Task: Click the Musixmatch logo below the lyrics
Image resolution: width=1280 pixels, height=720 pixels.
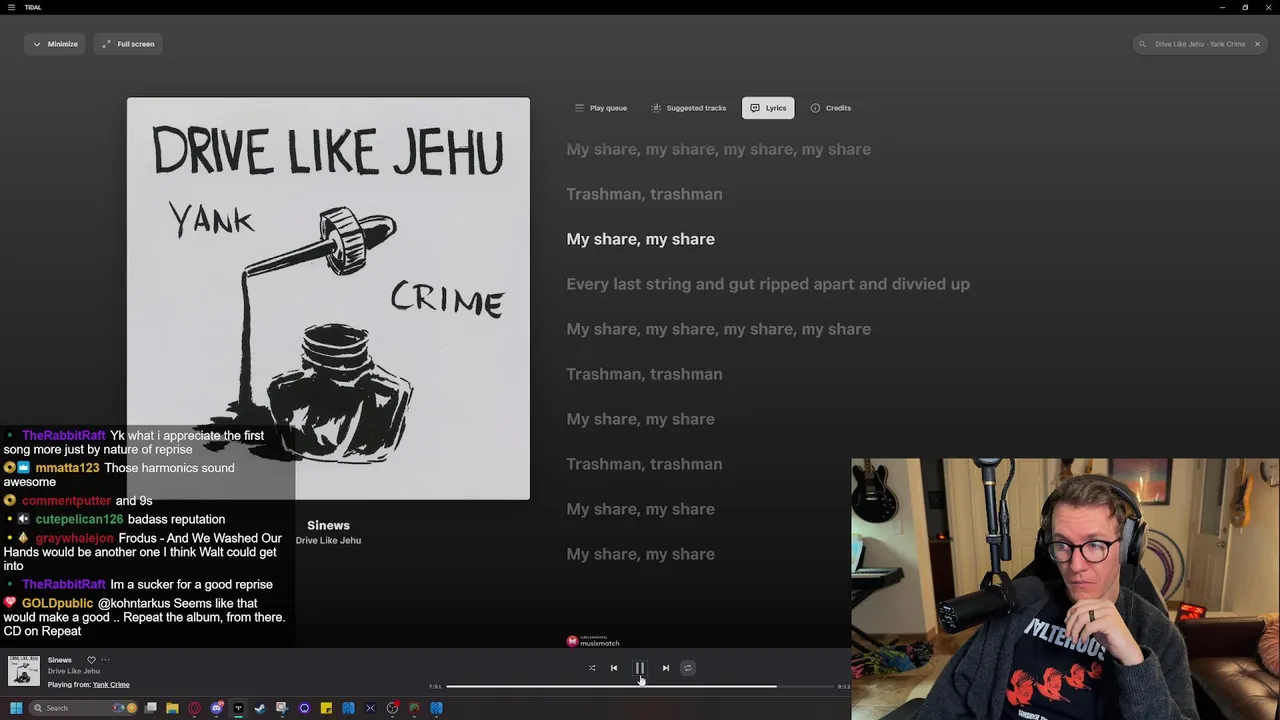Action: [593, 641]
